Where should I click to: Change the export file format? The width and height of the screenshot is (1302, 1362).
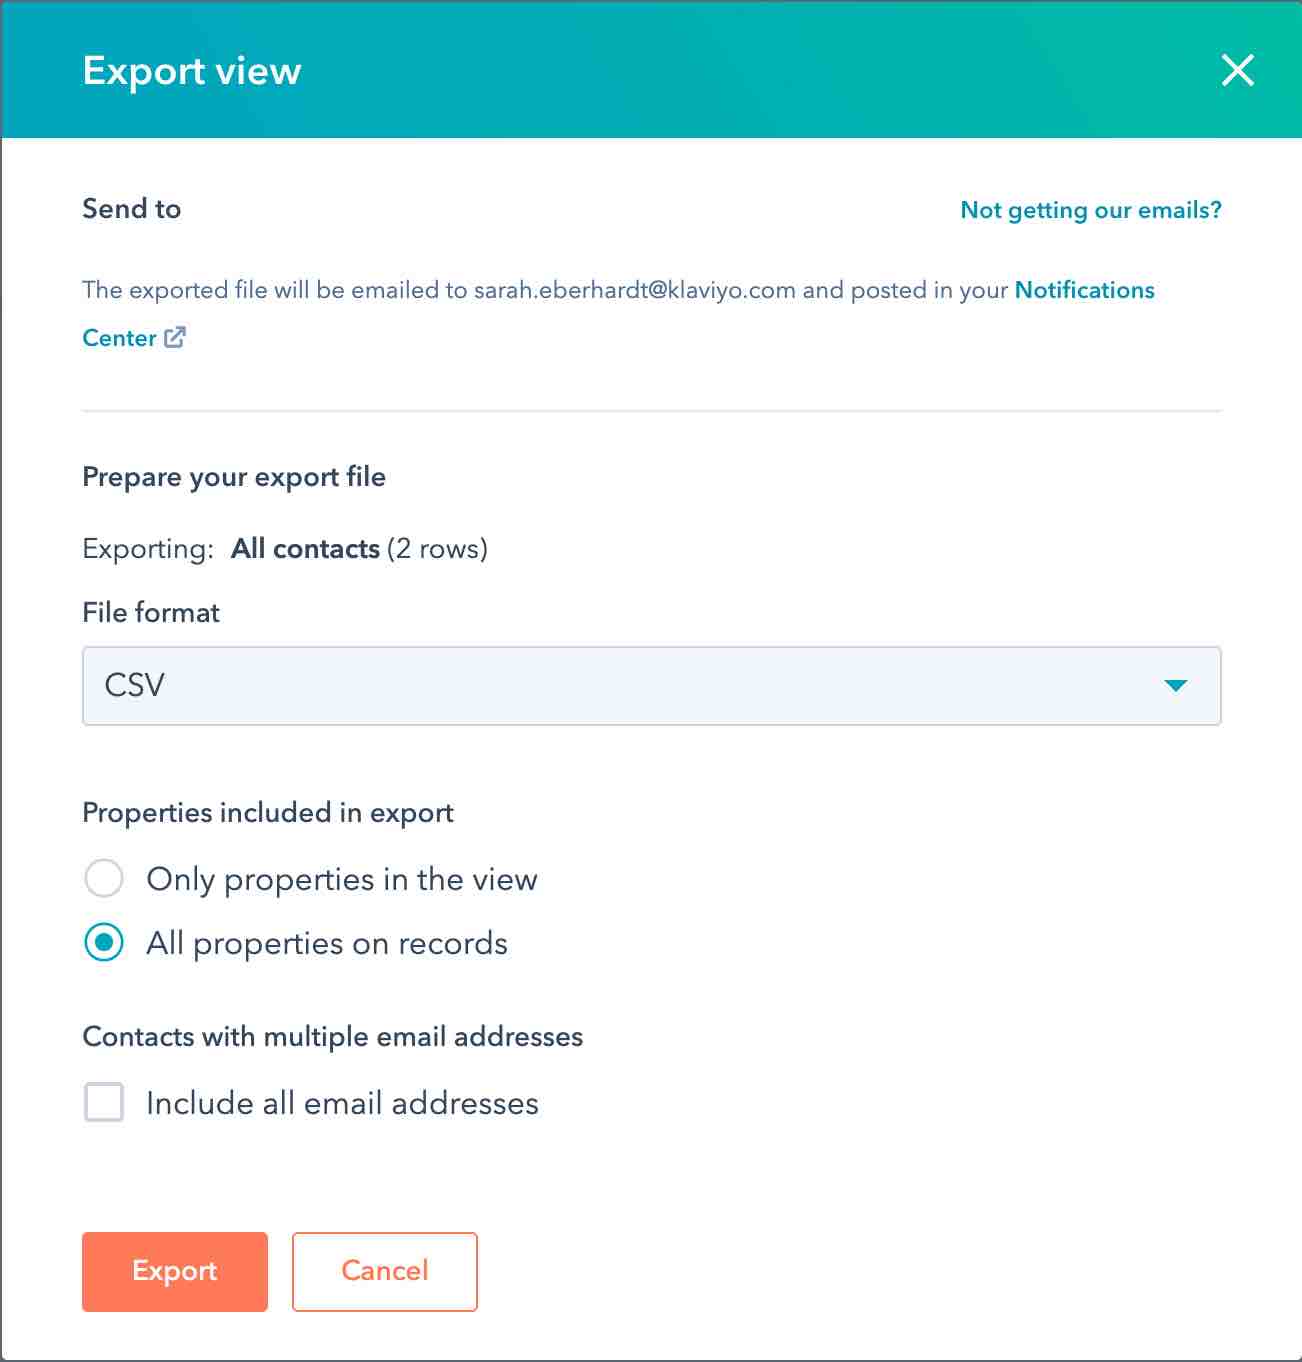(x=651, y=686)
